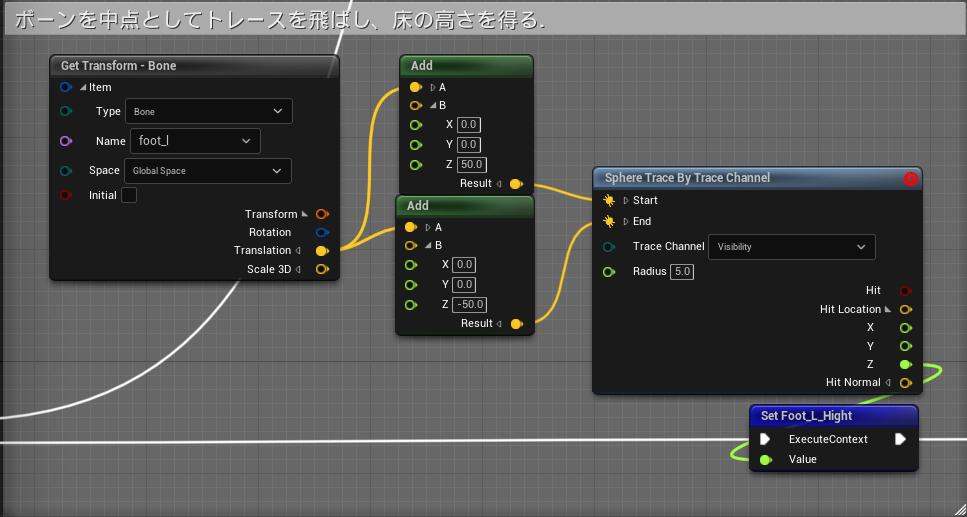This screenshot has height=517, width=967.
Task: Click the Start pin on Sphere Trace
Action: coord(609,201)
